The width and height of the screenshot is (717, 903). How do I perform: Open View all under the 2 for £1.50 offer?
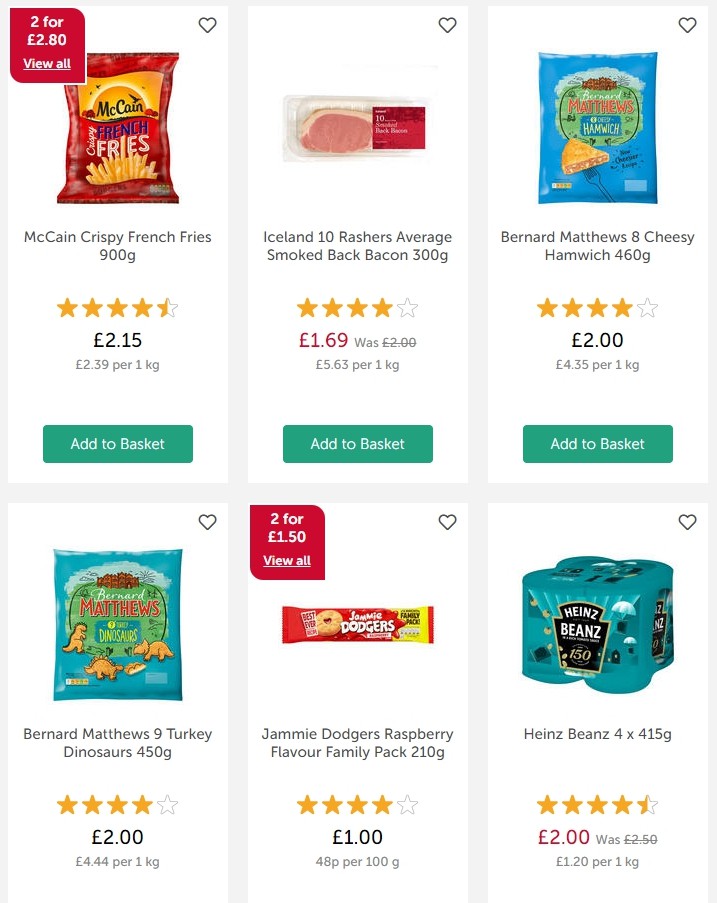click(x=287, y=561)
